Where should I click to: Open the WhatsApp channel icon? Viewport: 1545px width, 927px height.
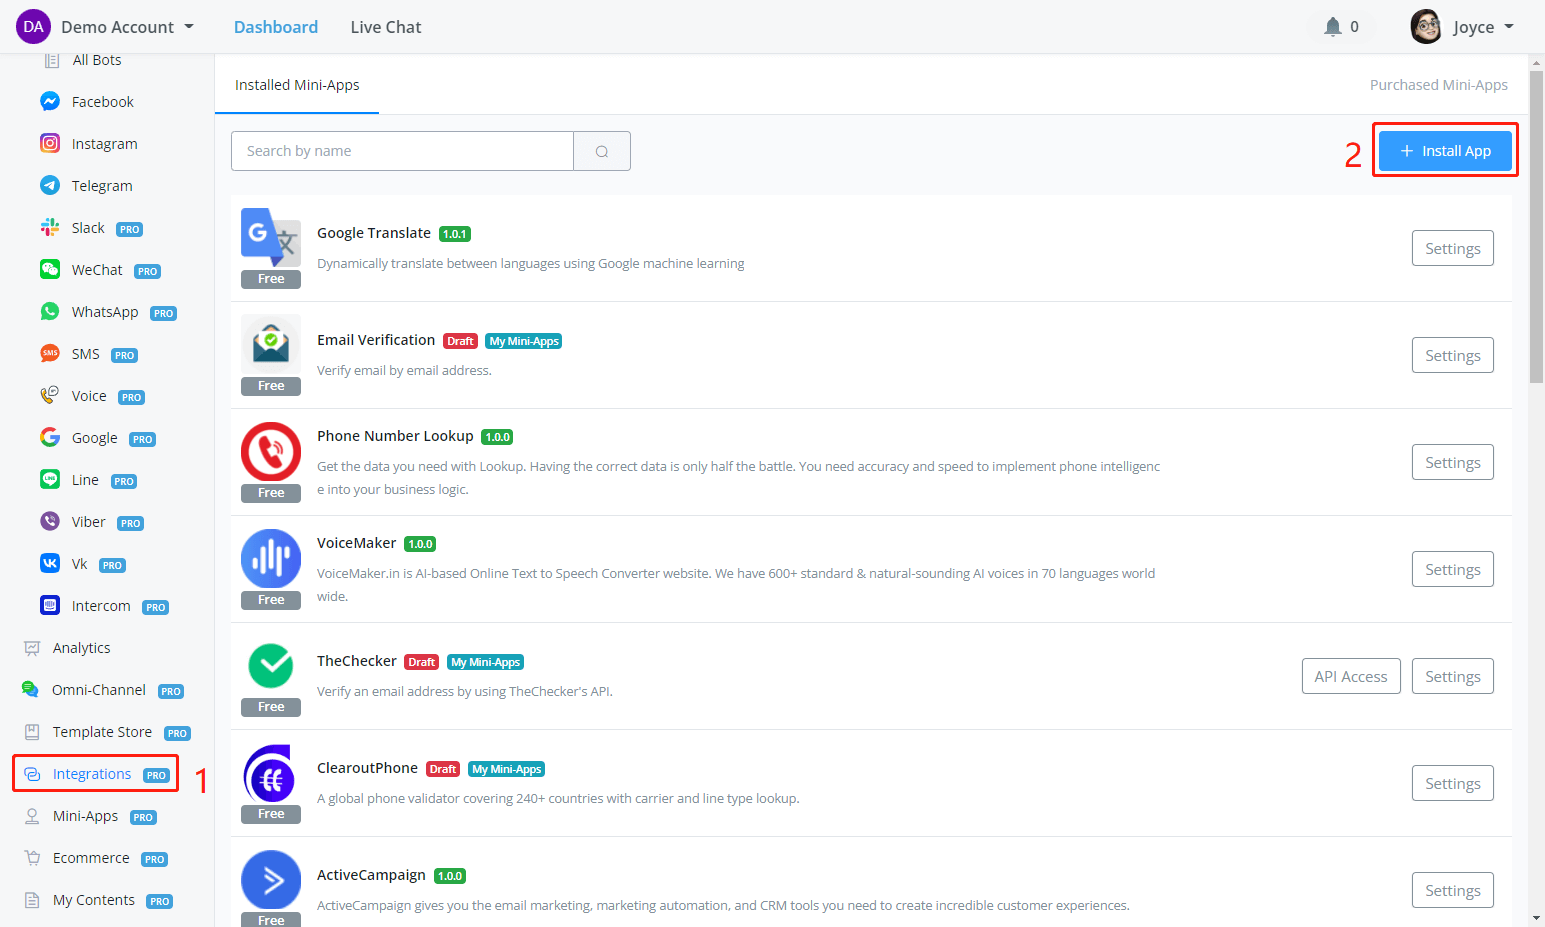click(x=50, y=311)
